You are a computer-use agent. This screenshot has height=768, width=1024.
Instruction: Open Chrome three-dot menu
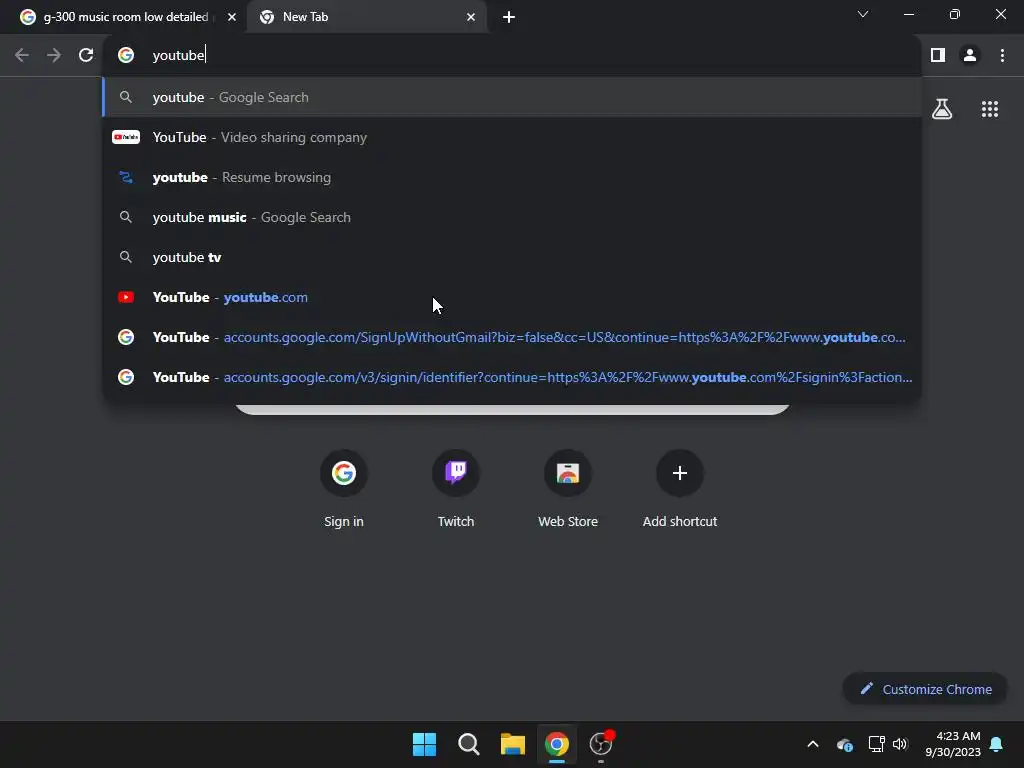click(1002, 55)
